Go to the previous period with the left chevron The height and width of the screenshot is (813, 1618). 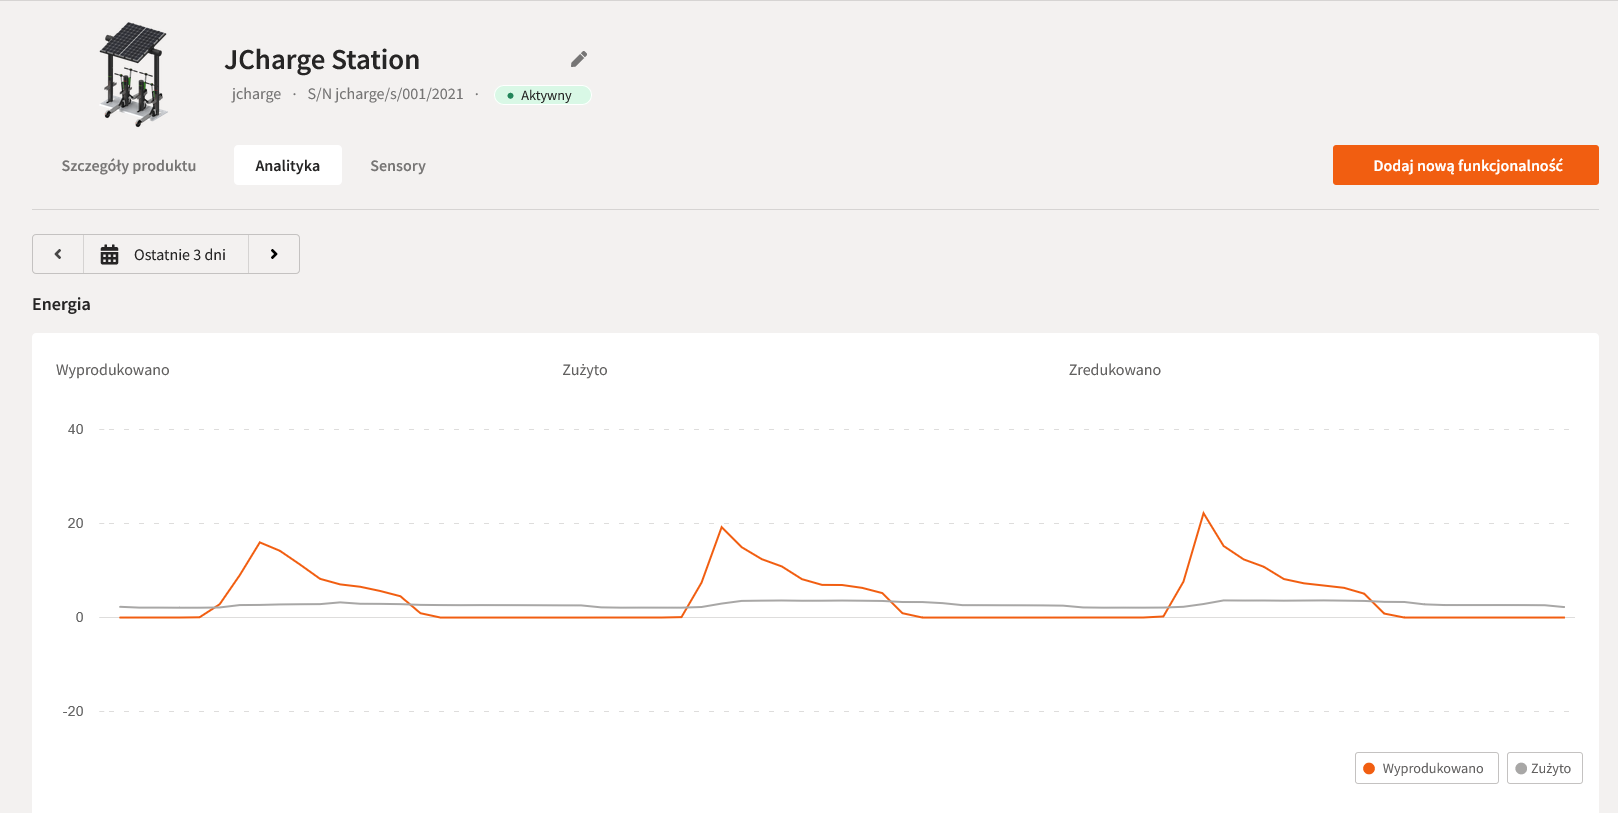coord(58,254)
